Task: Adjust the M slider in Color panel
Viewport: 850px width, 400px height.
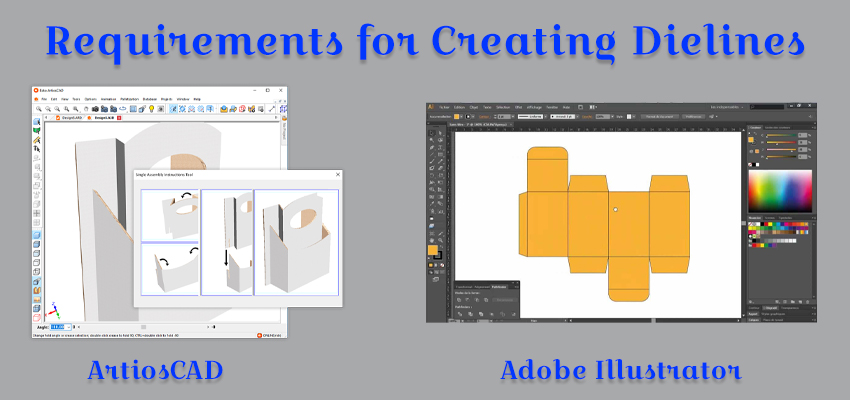Action: click(781, 142)
